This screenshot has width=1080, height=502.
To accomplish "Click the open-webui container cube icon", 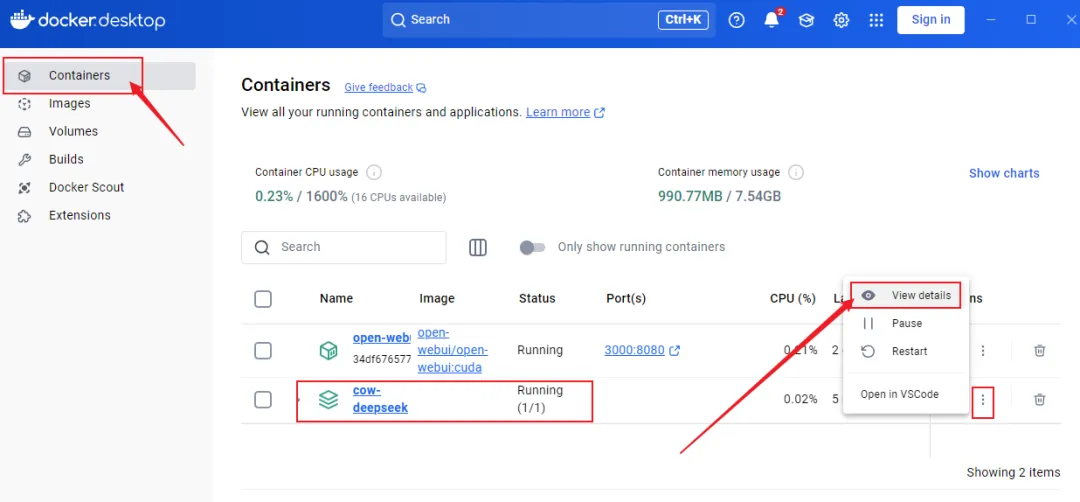I will [329, 351].
